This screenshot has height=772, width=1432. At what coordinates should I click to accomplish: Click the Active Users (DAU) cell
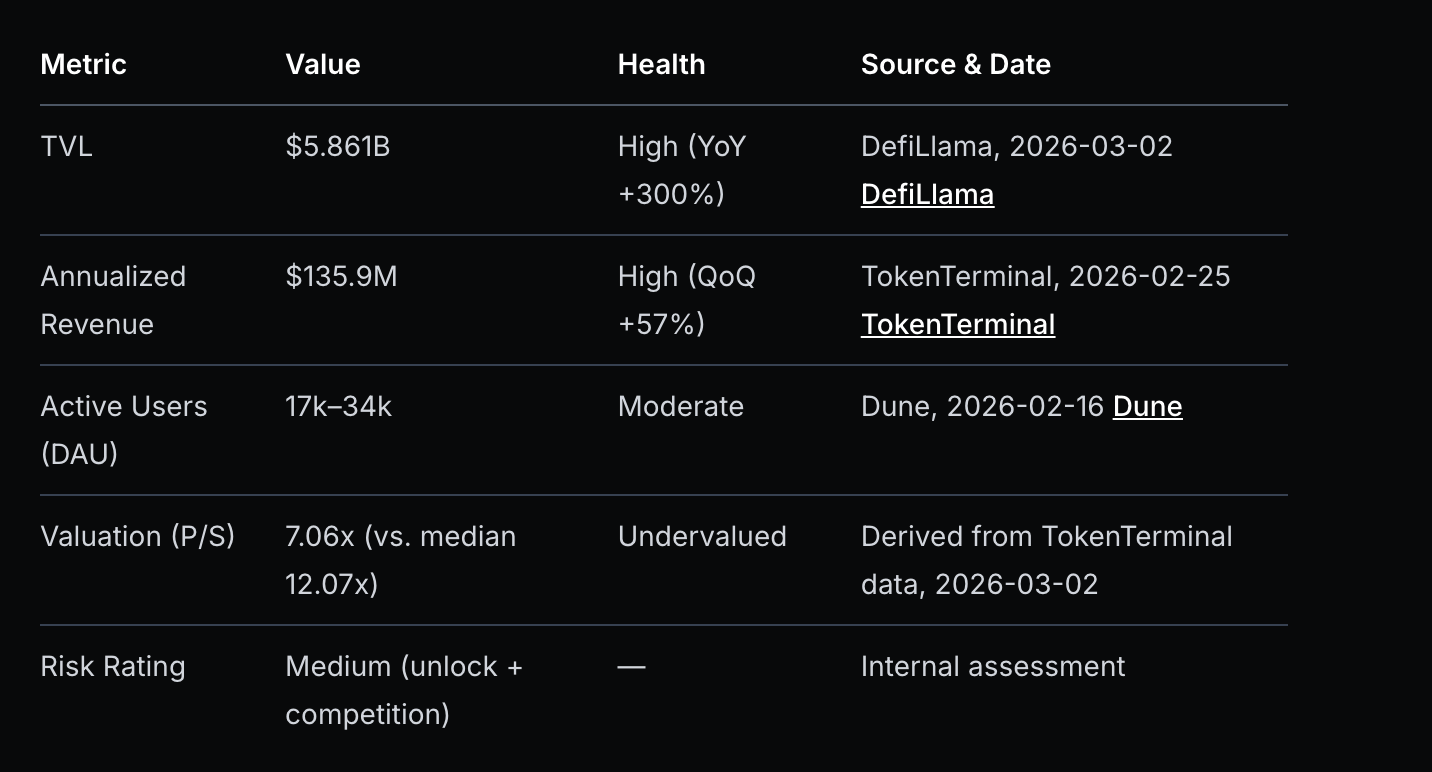pos(123,430)
